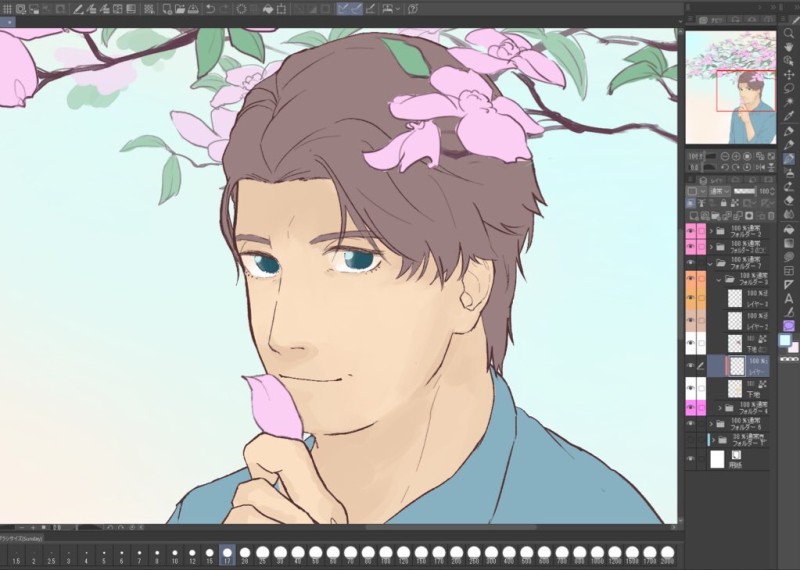Collapse フォルダー 3 layer folder
The image size is (800, 570).
(x=719, y=279)
